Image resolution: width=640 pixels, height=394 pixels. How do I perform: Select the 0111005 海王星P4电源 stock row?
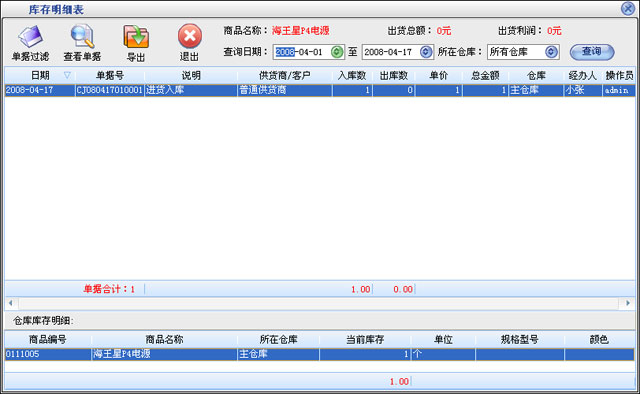[320, 354]
